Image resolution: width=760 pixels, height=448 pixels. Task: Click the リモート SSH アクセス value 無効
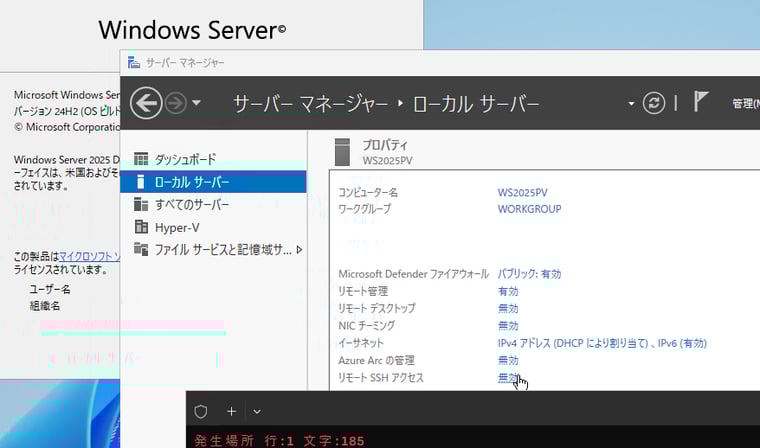pos(508,378)
